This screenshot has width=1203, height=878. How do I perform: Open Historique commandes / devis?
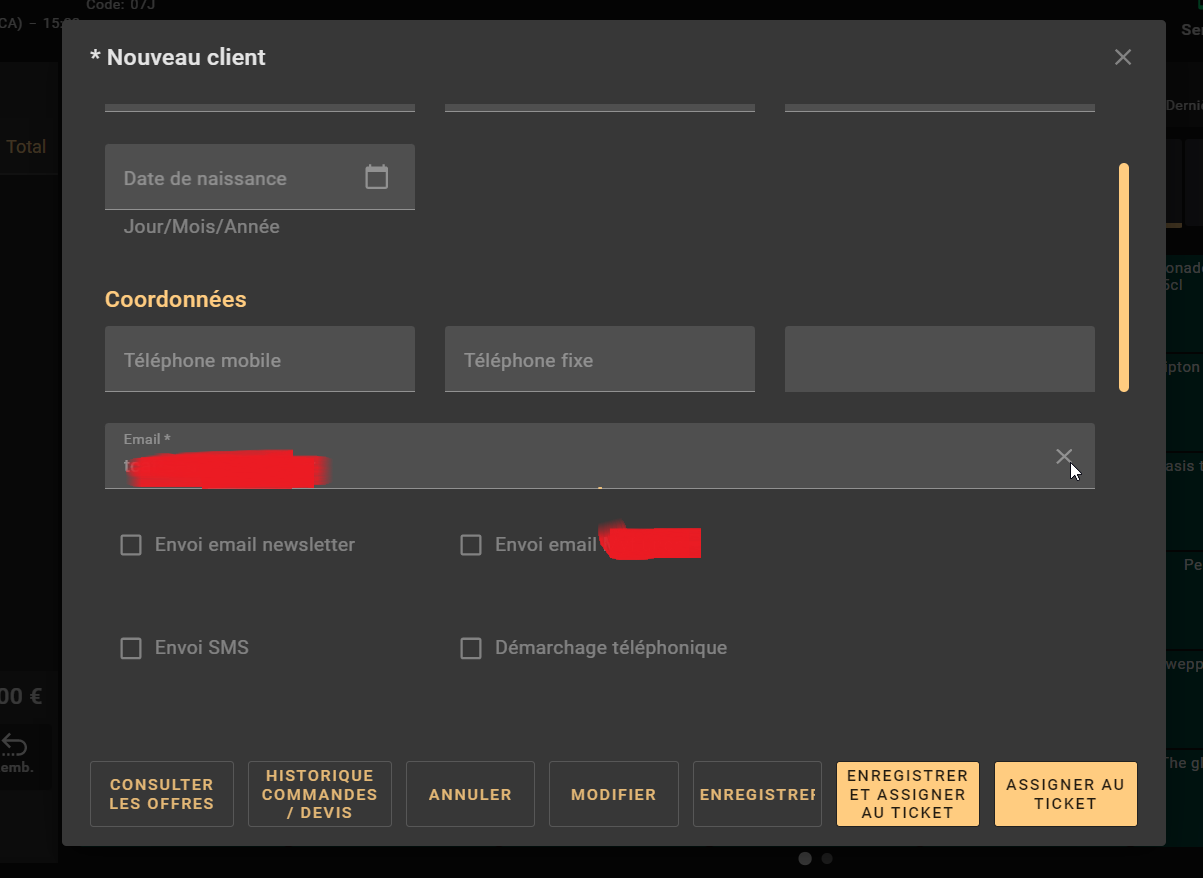coord(320,794)
